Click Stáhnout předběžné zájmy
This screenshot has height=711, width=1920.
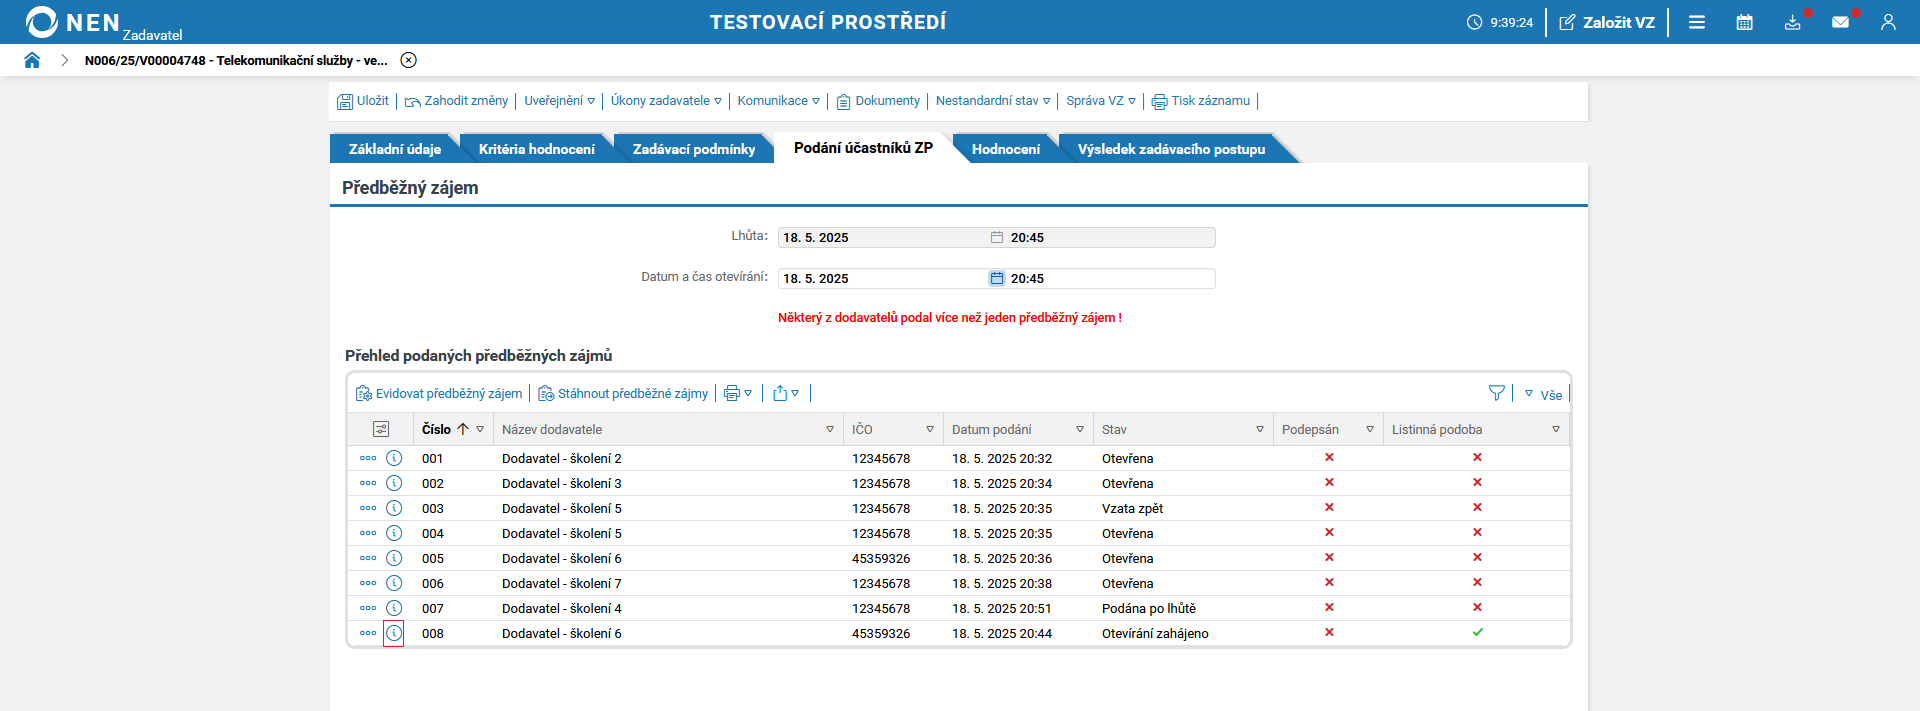point(623,393)
